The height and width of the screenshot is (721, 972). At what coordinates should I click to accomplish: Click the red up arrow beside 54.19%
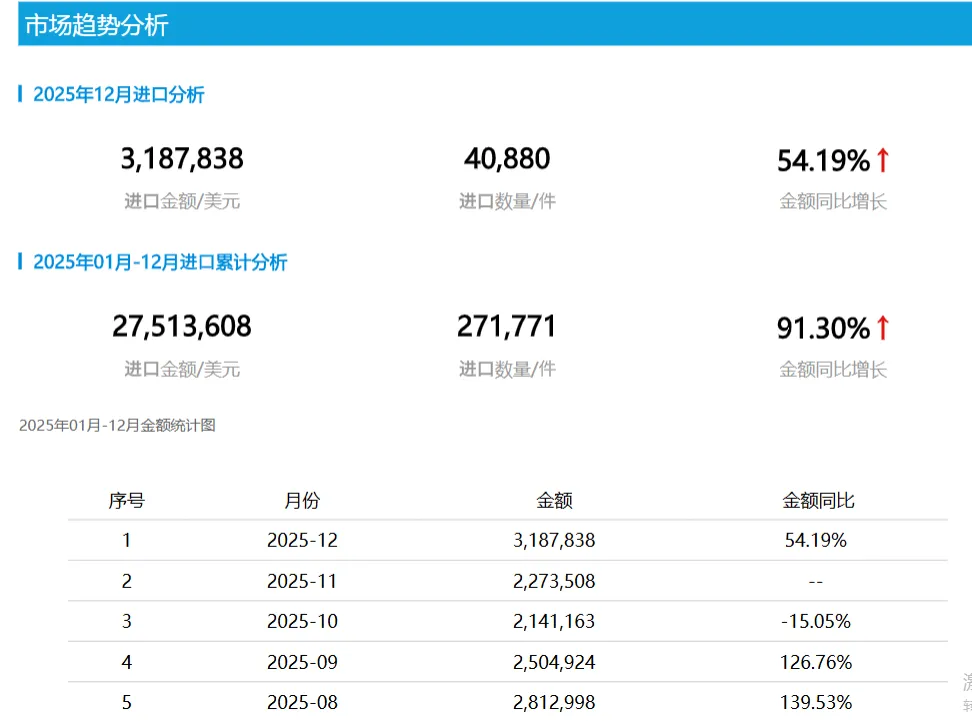(882, 158)
